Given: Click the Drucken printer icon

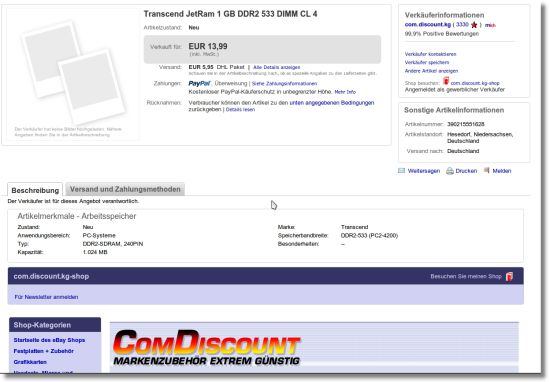Looking at the screenshot, I should tap(450, 171).
